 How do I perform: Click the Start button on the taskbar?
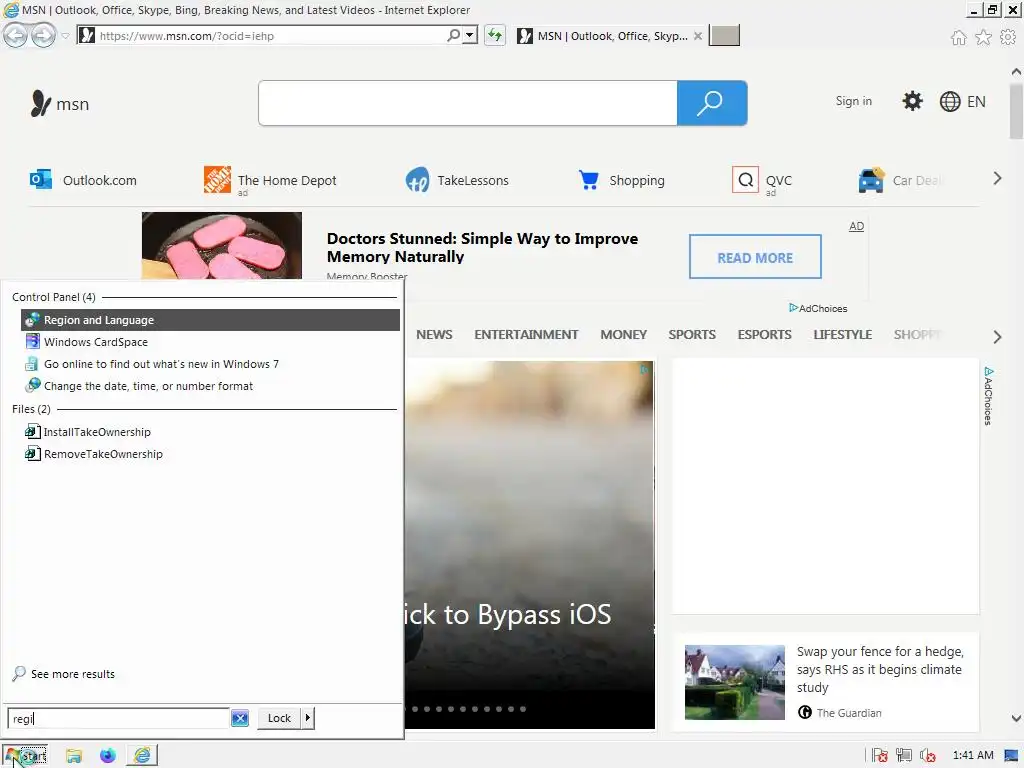tap(25, 756)
